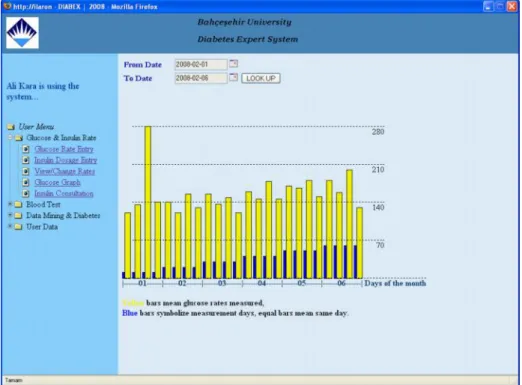Image resolution: width=522 pixels, height=385 pixels.
Task: Click the '210' value on the chart scale
Action: [x=378, y=169]
